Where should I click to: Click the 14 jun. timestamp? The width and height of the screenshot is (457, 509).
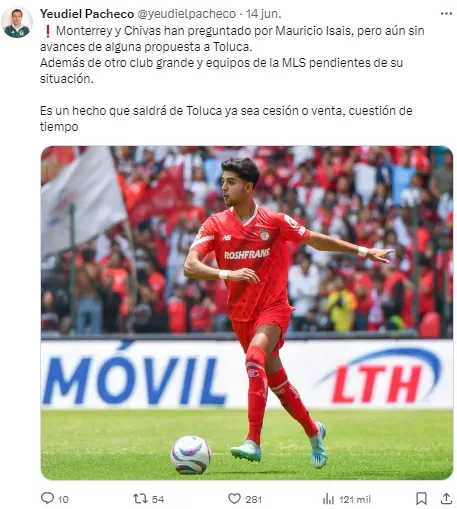tap(263, 14)
